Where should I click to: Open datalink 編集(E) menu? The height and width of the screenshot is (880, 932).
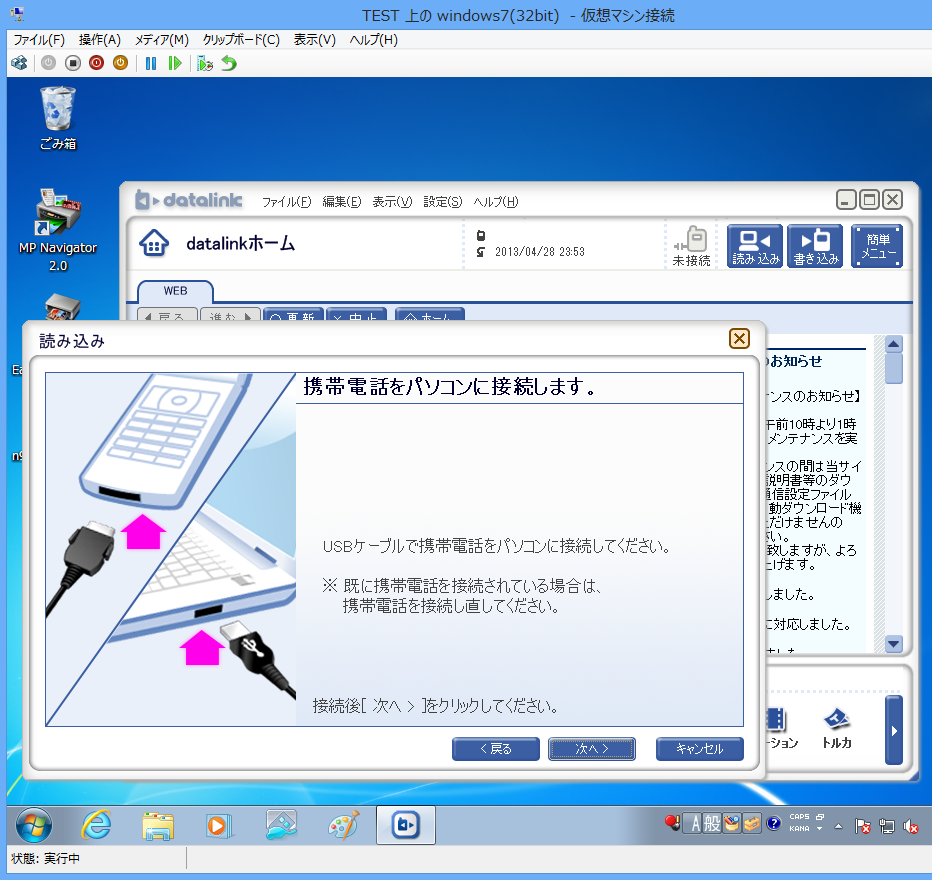click(342, 202)
